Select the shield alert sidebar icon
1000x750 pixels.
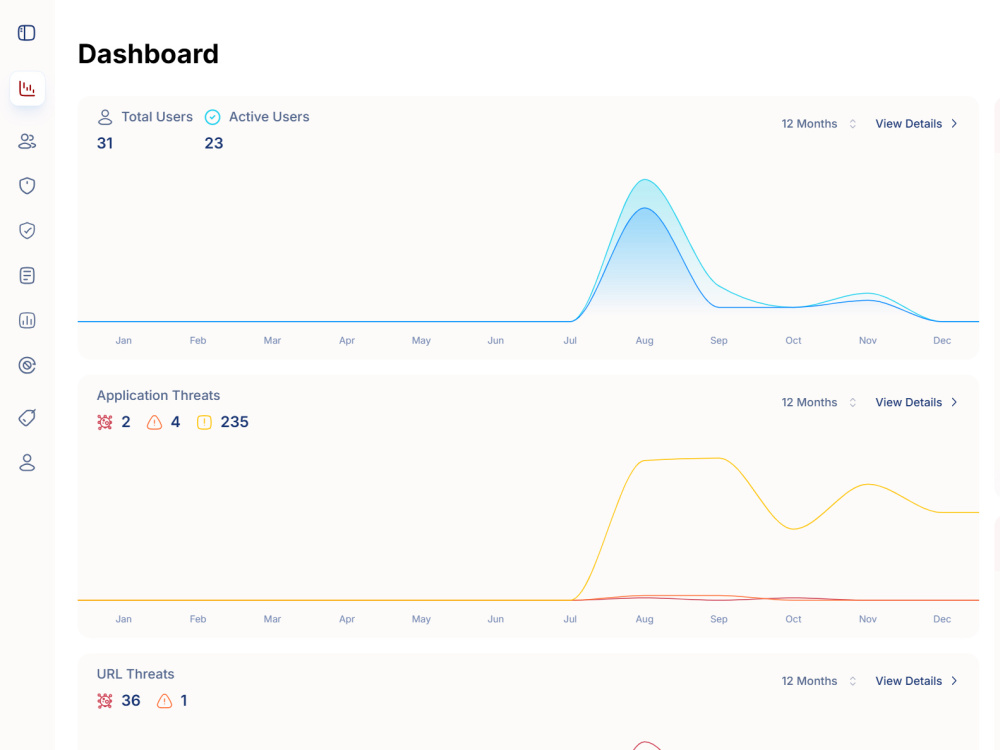27,186
